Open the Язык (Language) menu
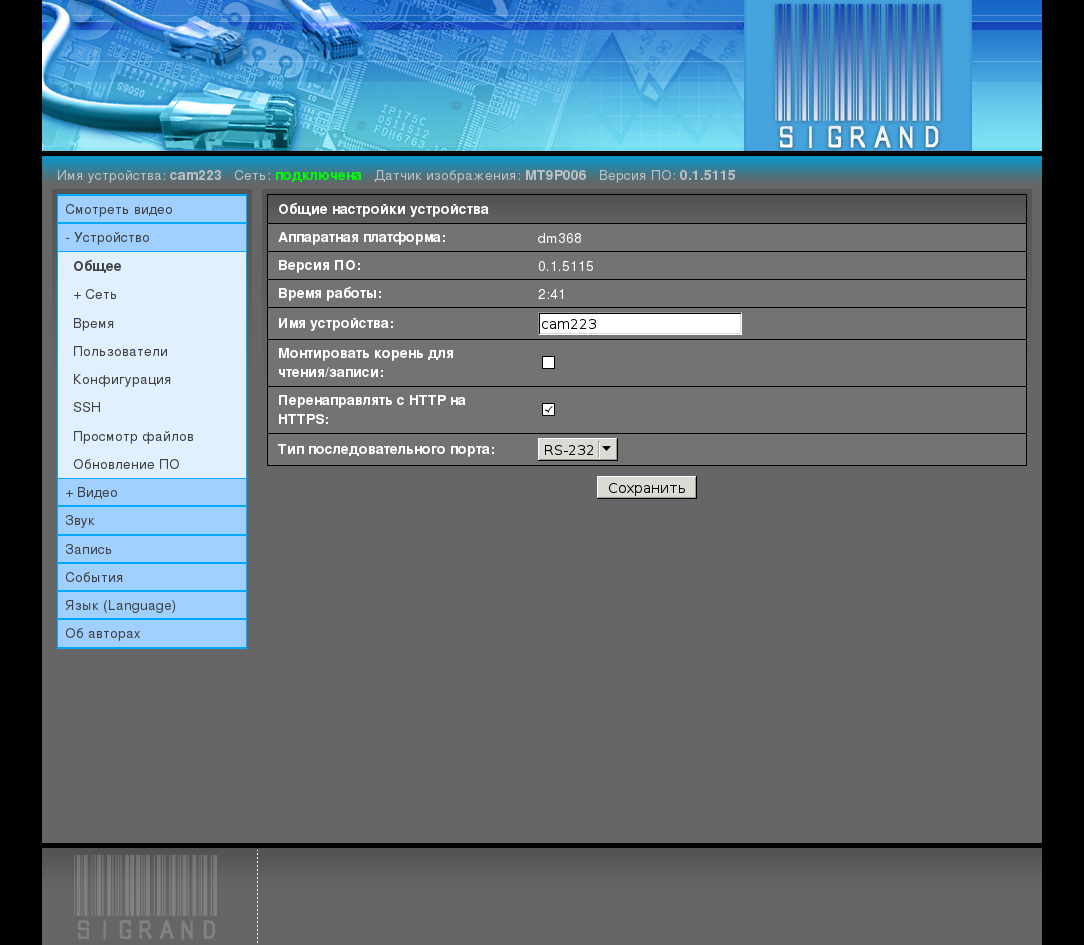Screen dimensions: 1084x945 click(152, 605)
